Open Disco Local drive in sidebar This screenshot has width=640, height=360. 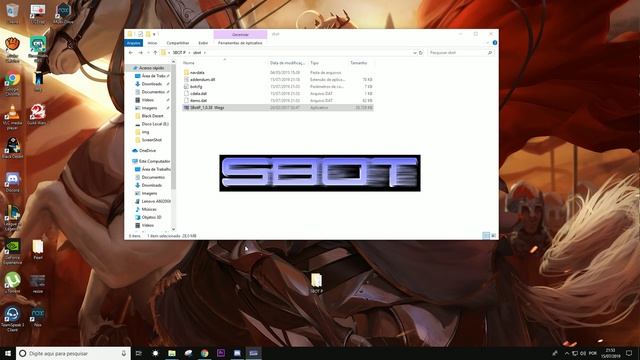coord(155,124)
